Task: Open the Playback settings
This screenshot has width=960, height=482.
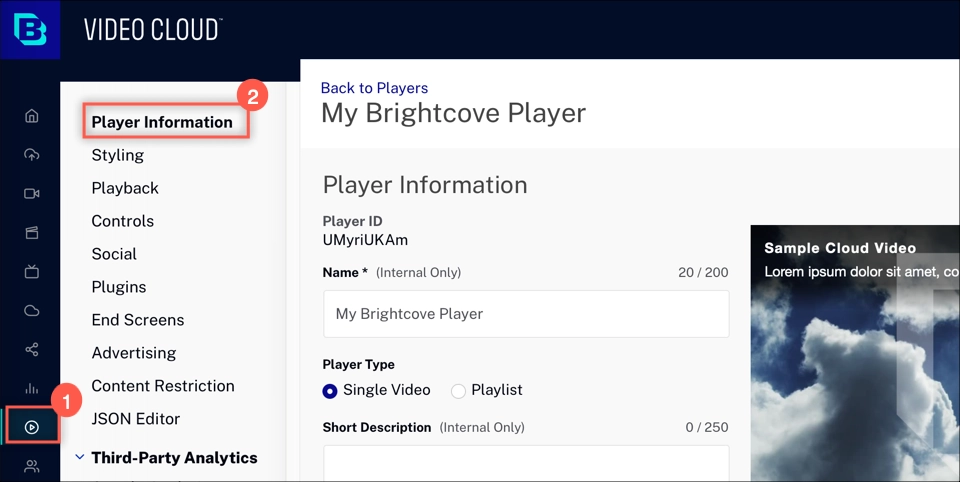Action: click(125, 188)
